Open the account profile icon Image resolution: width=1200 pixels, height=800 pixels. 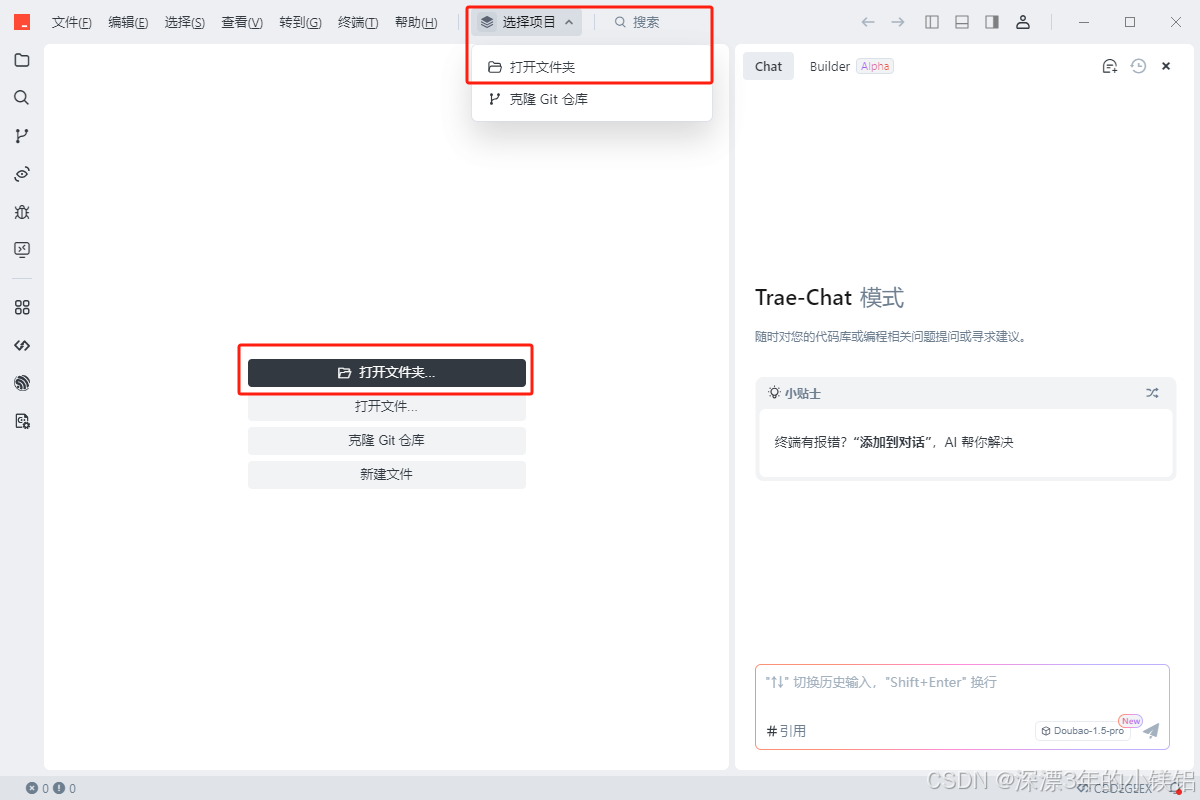[1022, 22]
